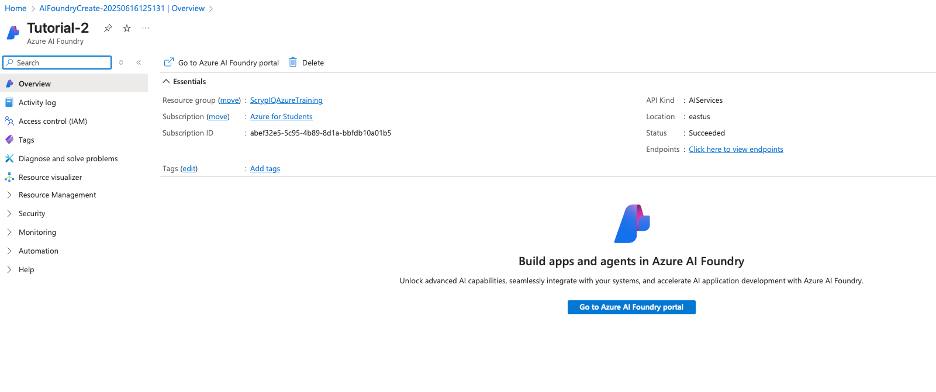Image resolution: width=936 pixels, height=392 pixels.
Task: Collapse the sidebar menu with double chevron
Action: 138,63
